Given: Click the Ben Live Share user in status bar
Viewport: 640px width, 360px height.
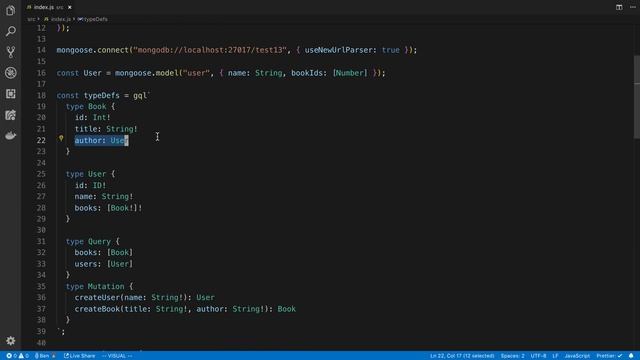Looking at the screenshot, I should (x=45, y=356).
